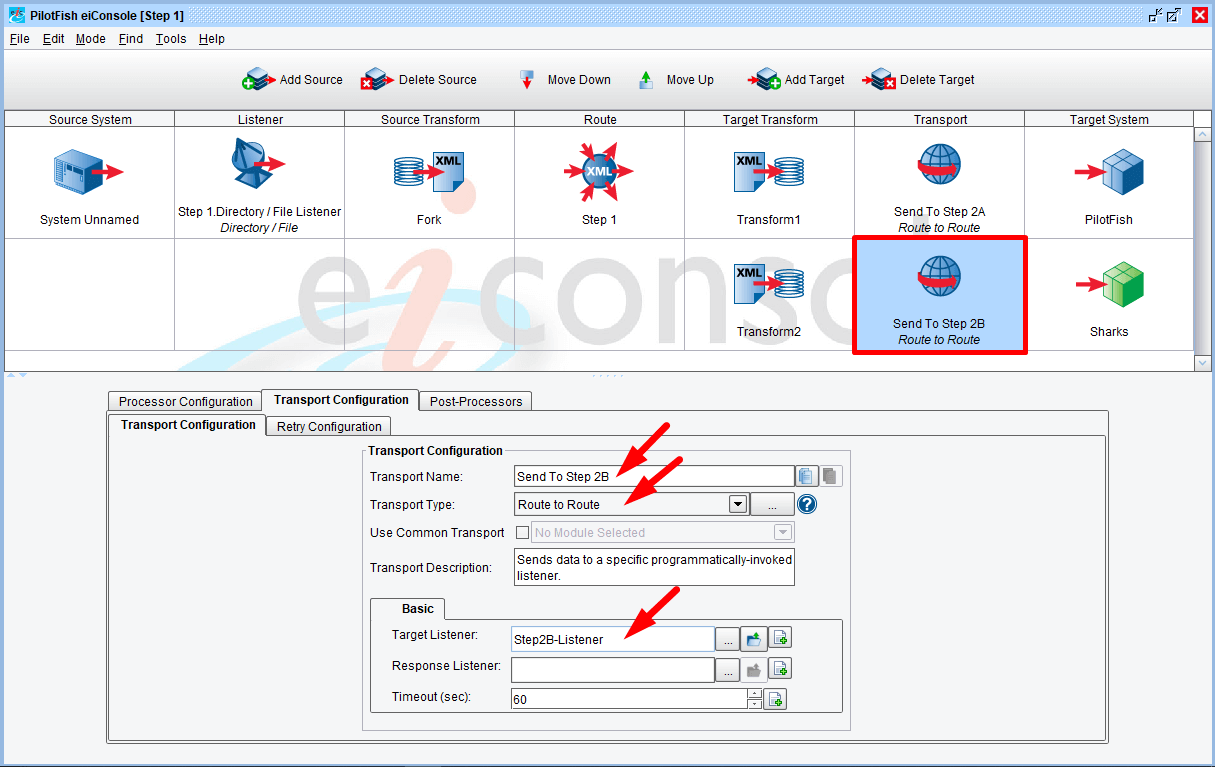
Task: Click the add-document icon next to Timeout
Action: tap(775, 699)
